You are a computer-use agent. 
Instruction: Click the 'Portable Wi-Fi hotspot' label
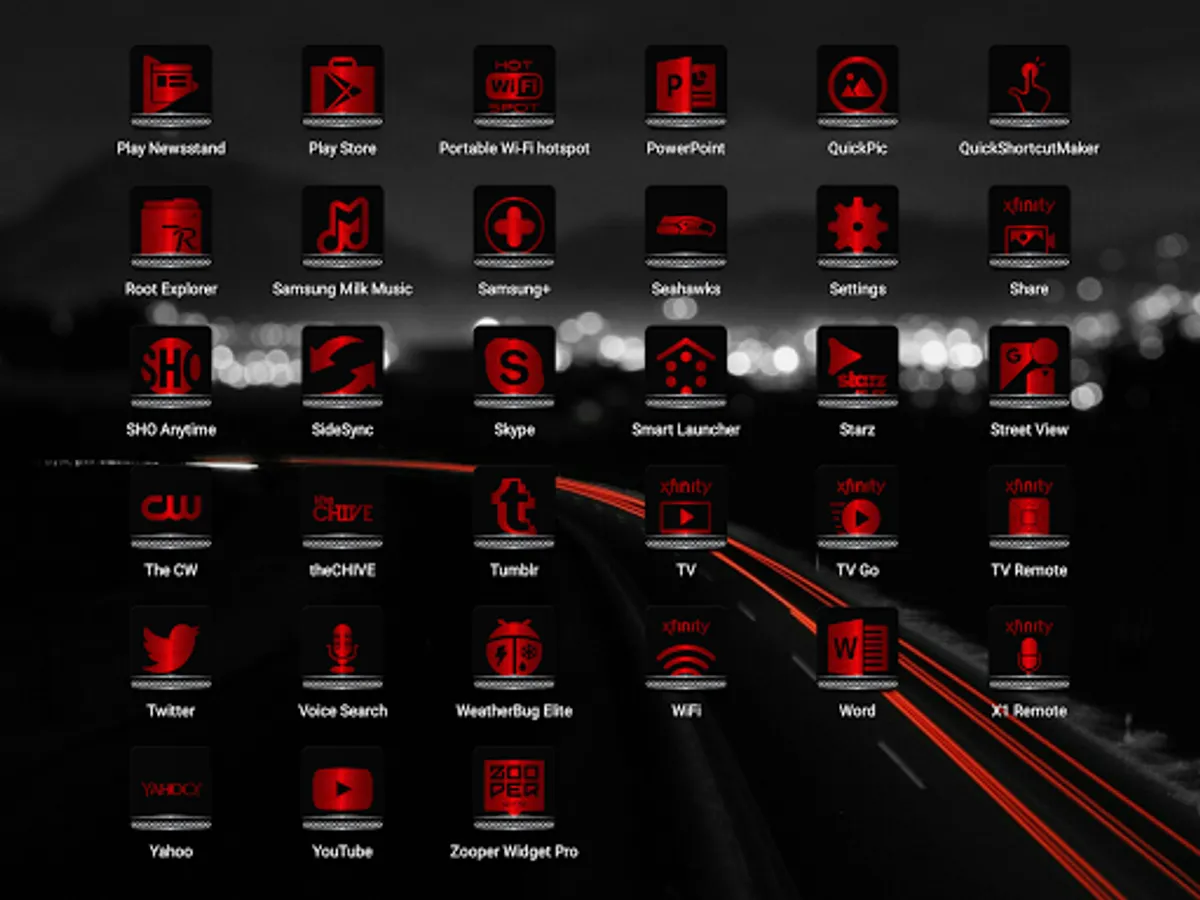(514, 149)
